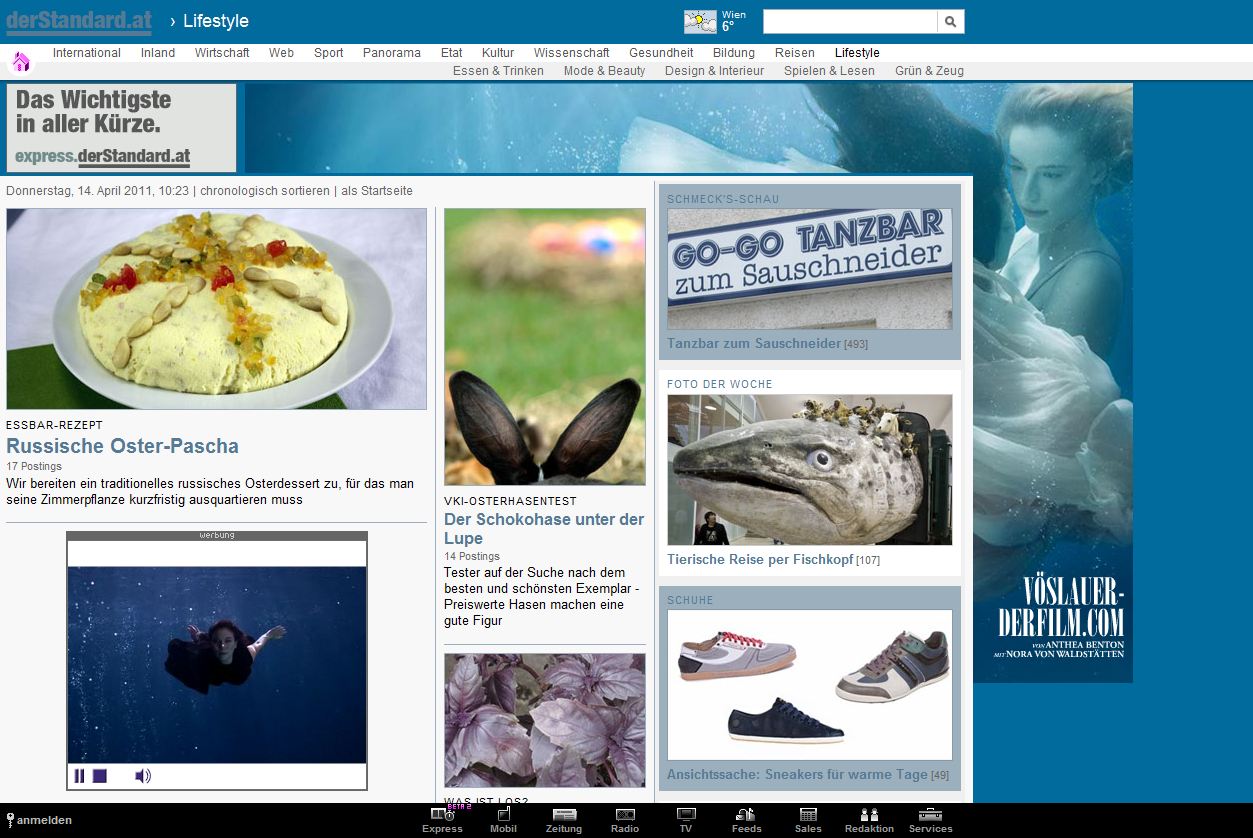Stop the ad video playback

[x=100, y=776]
